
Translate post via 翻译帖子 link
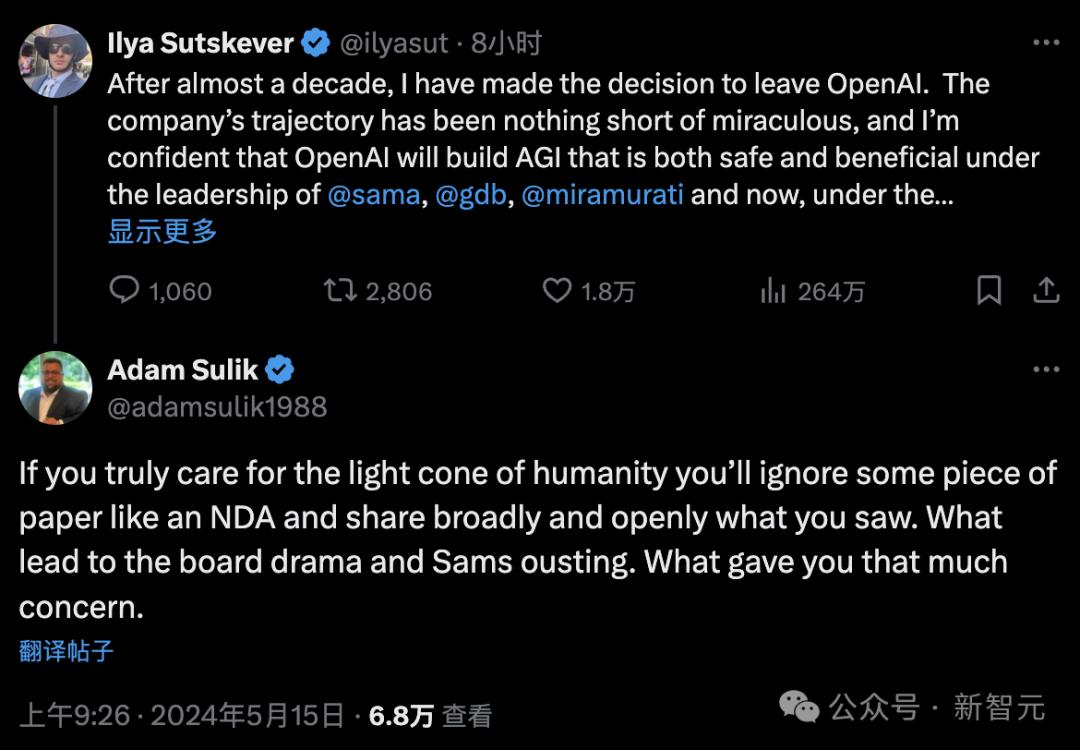click(x=66, y=652)
